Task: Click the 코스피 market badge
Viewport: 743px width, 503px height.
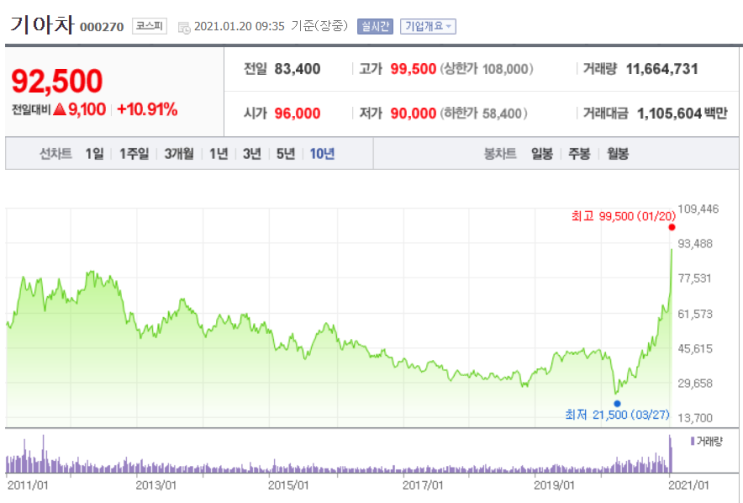Action: [x=149, y=26]
